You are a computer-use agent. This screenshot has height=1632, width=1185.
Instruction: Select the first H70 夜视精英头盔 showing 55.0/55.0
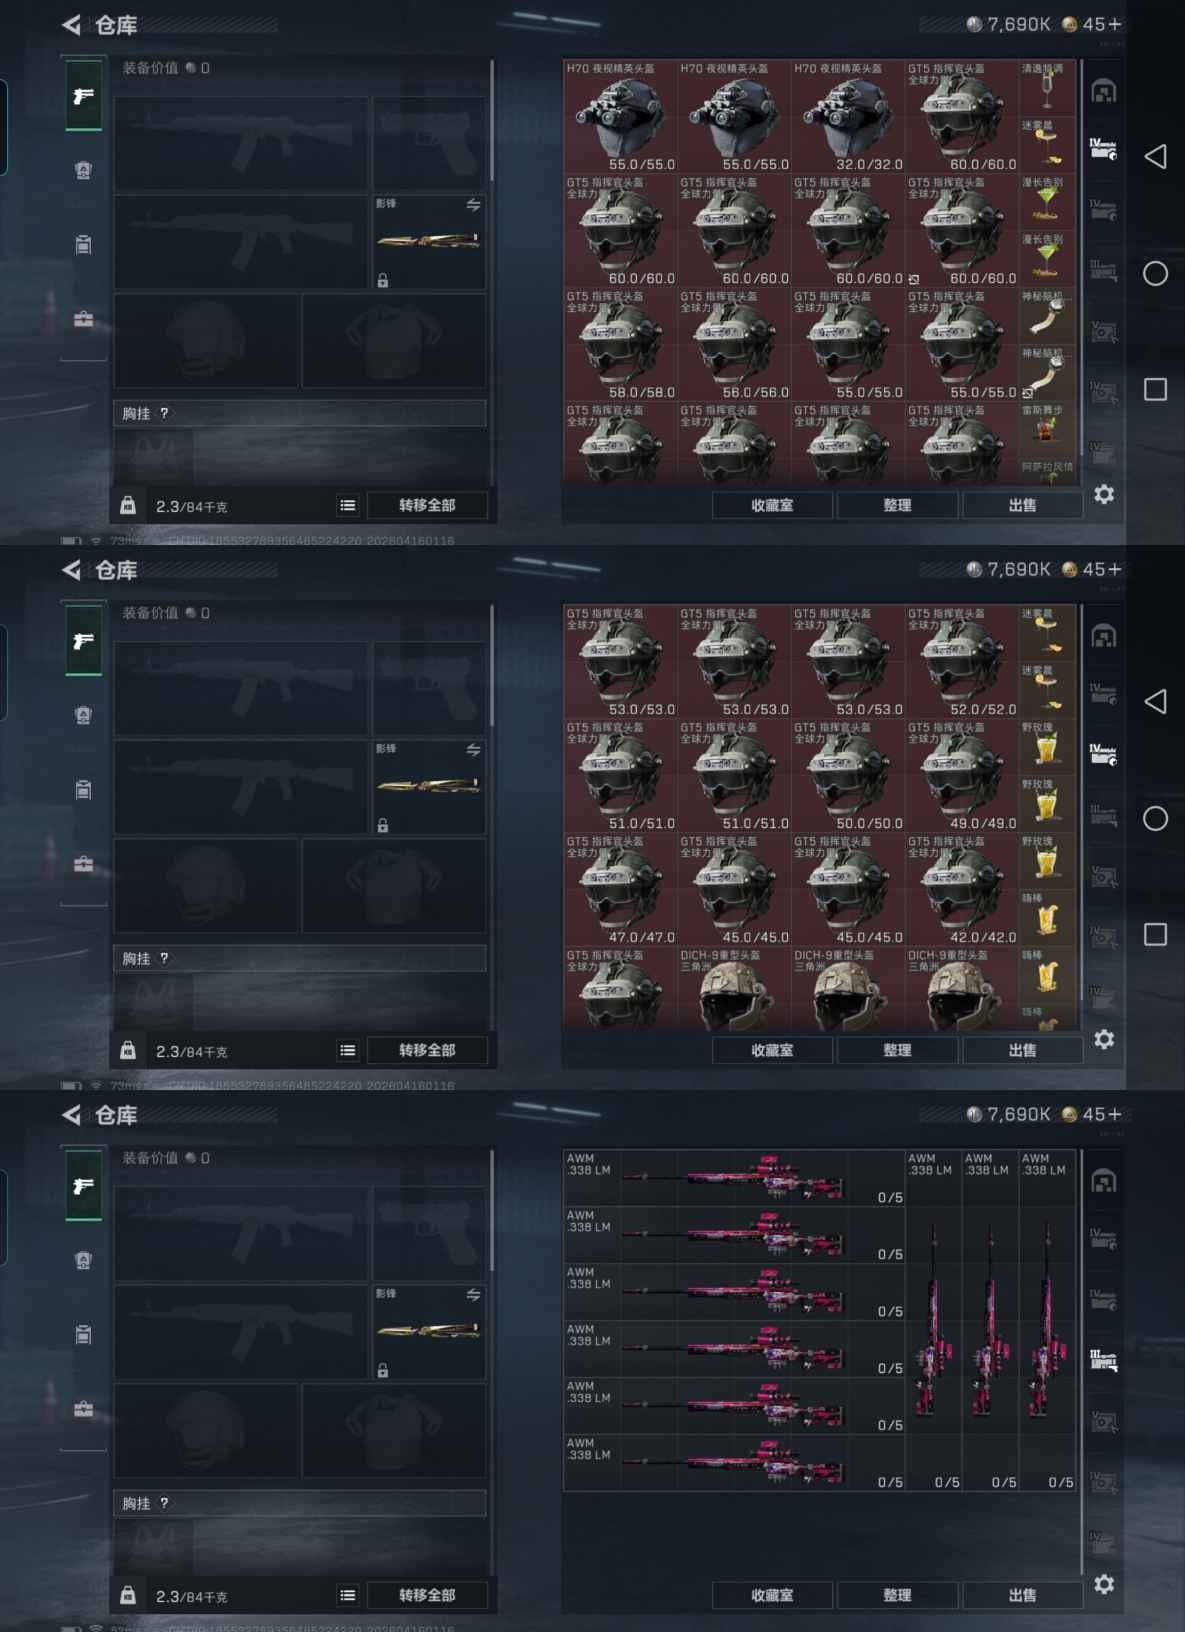tap(620, 116)
